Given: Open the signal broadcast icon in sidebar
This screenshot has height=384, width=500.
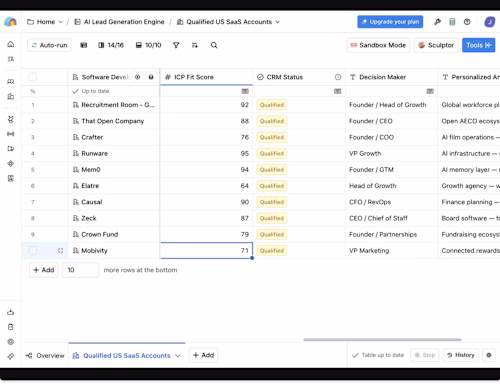Looking at the screenshot, I should pyautogui.click(x=11, y=134).
